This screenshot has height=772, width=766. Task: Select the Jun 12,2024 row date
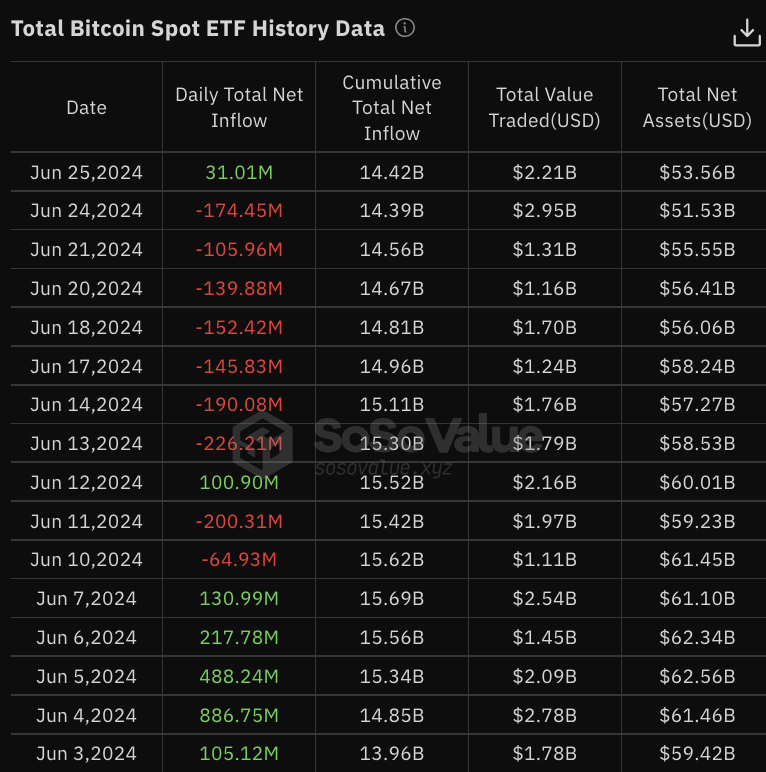[86, 482]
